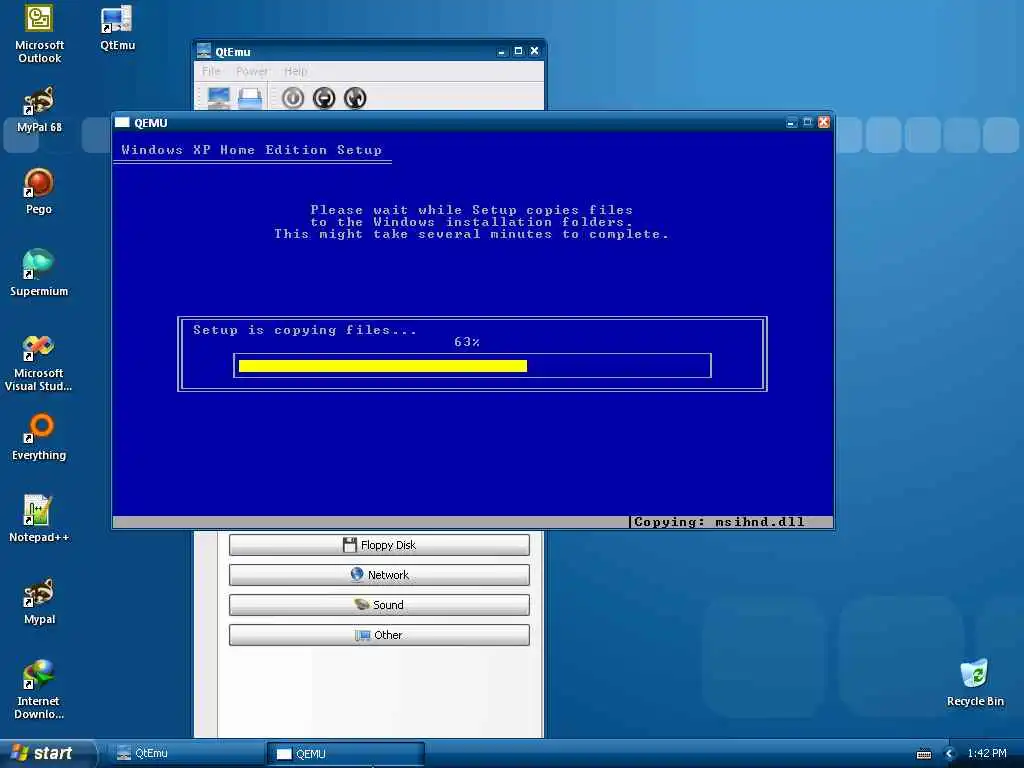Open the Floppy Disk settings button
Viewport: 1024px width, 768px height.
pos(379,545)
